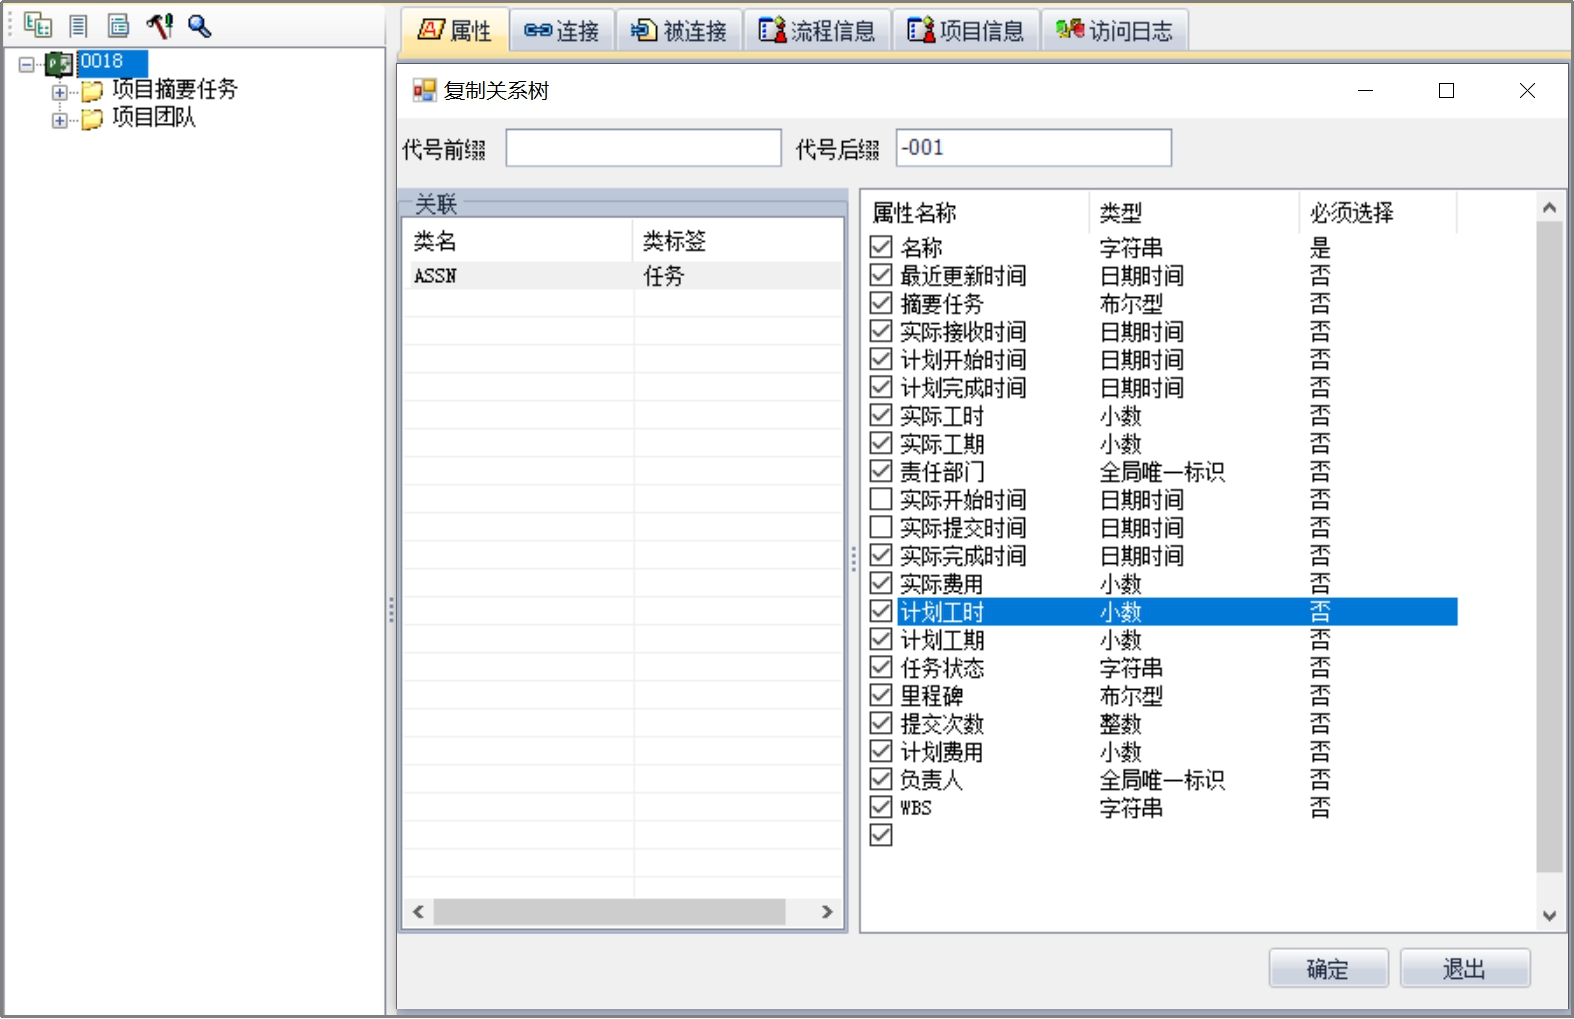Image resolution: width=1574 pixels, height=1019 pixels.
Task: Toggle the 责任部门 checkbox
Action: click(x=881, y=470)
